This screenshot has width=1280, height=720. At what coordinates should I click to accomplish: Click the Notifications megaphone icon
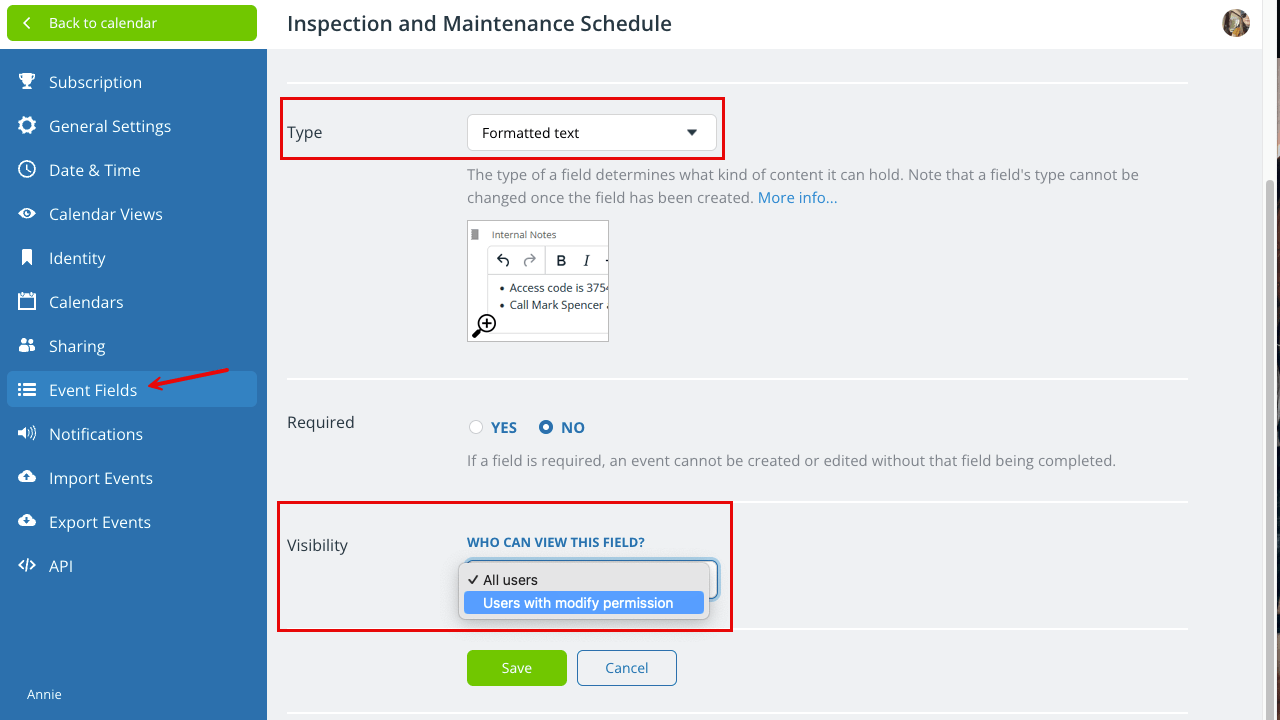27,434
